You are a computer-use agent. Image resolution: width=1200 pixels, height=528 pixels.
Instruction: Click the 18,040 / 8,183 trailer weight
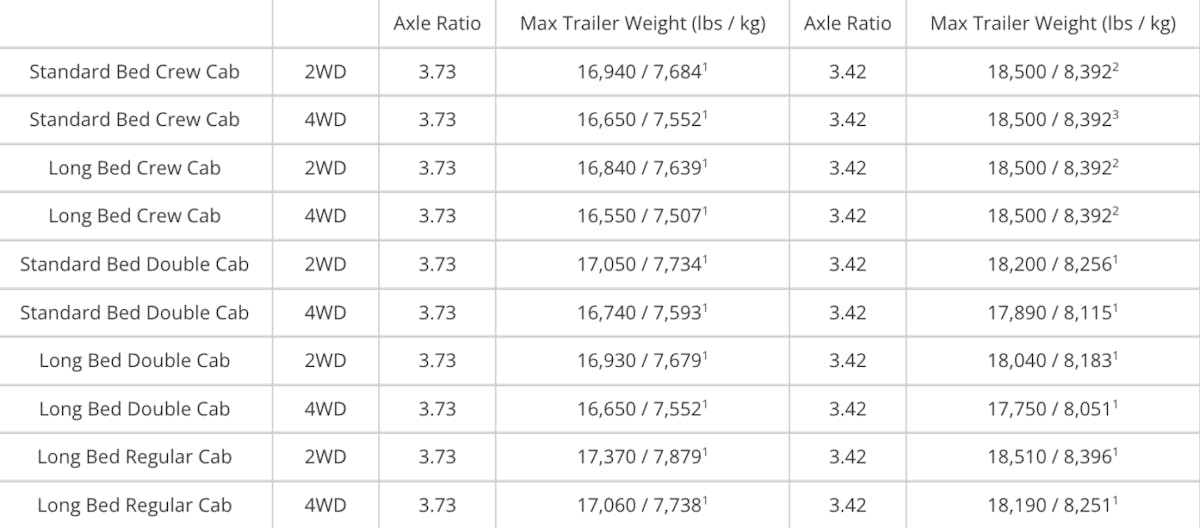1052,361
